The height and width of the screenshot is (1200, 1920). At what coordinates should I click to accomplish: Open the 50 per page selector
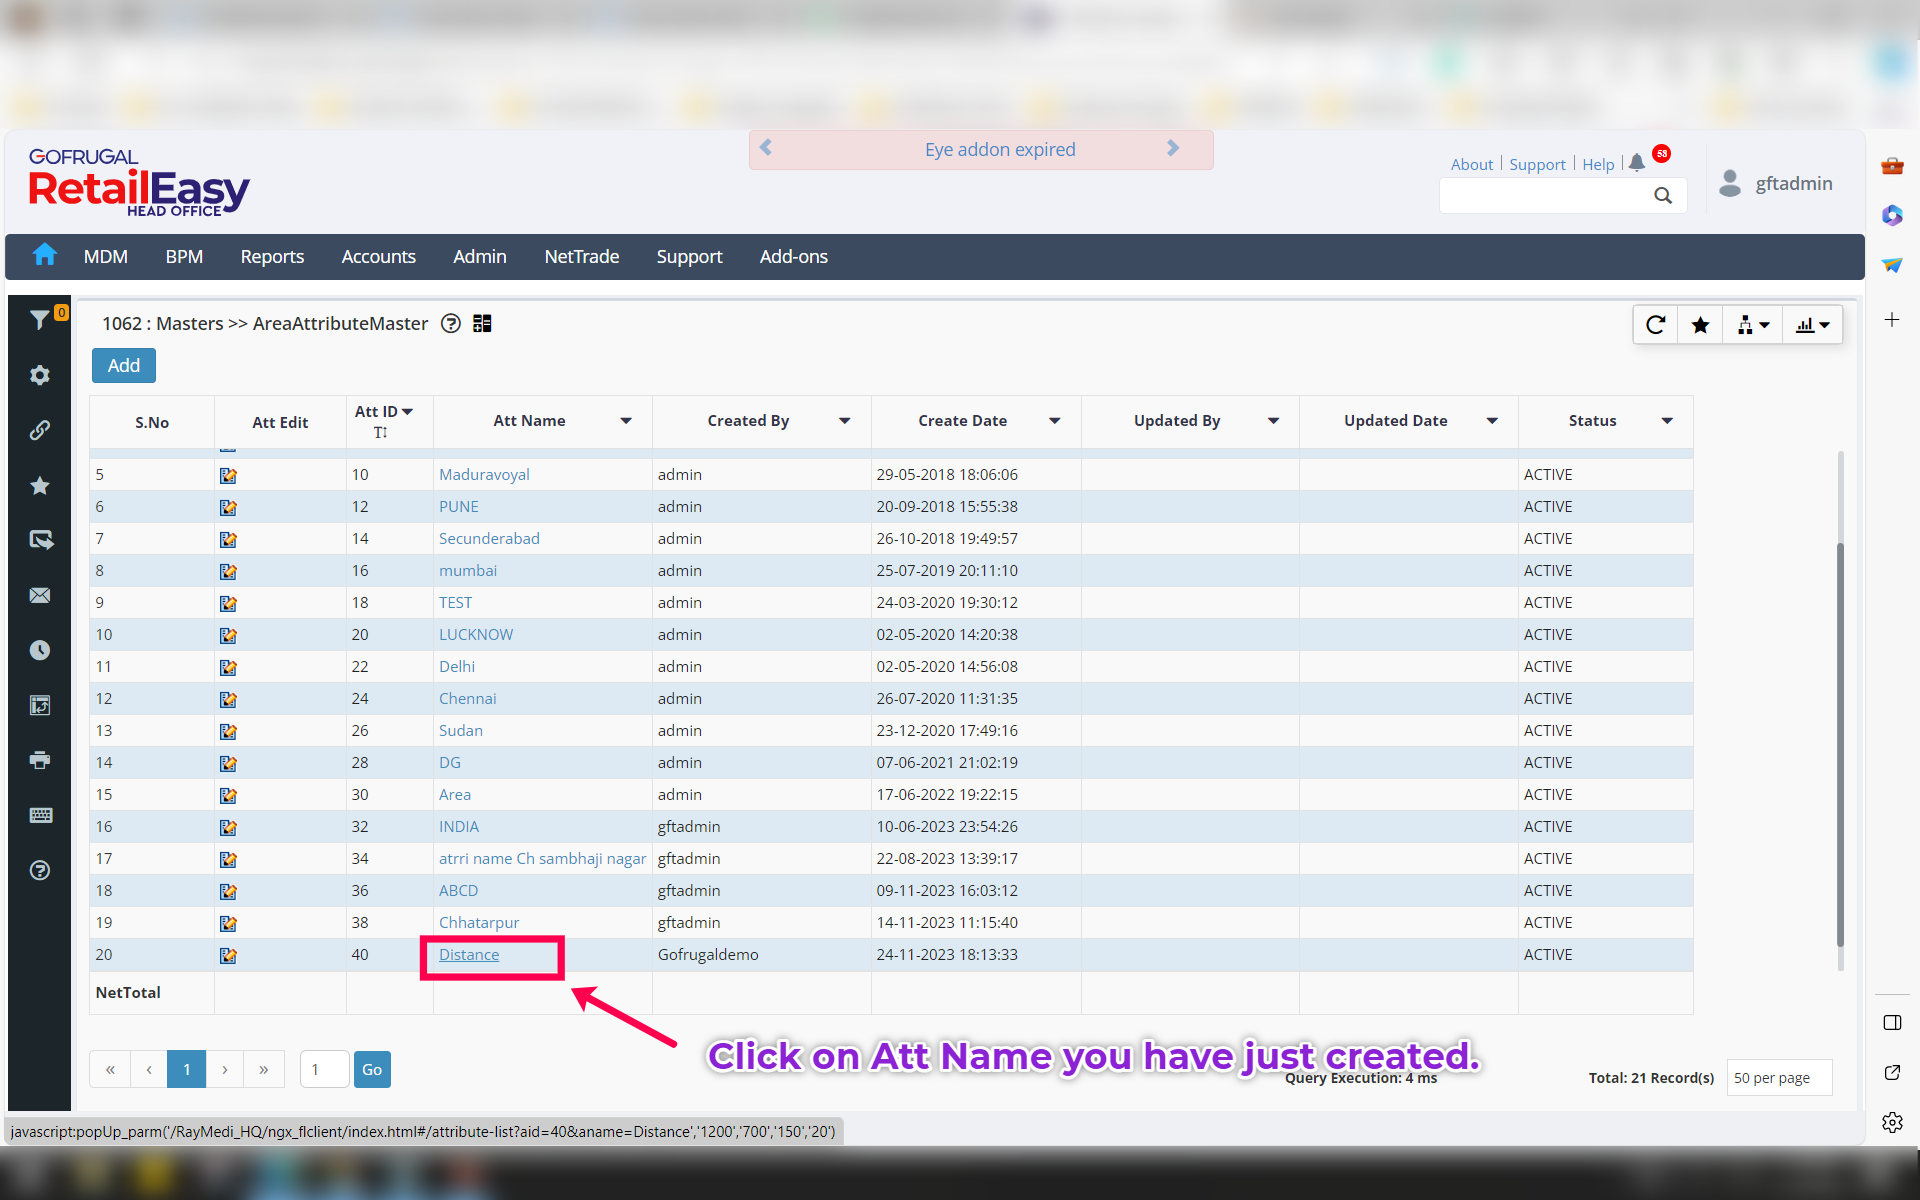1778,1078
